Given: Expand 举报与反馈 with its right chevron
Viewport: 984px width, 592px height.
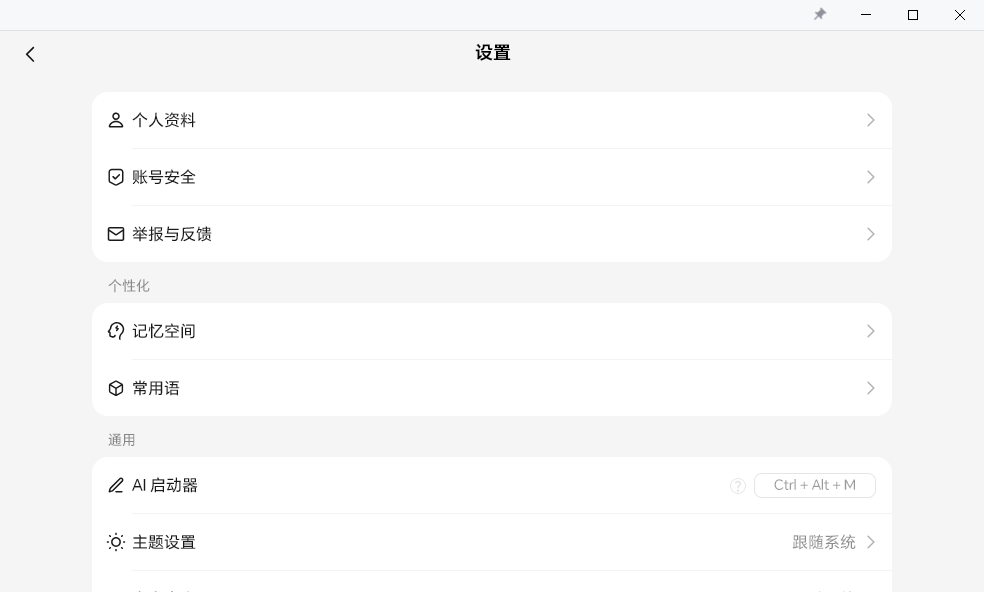Looking at the screenshot, I should point(870,234).
